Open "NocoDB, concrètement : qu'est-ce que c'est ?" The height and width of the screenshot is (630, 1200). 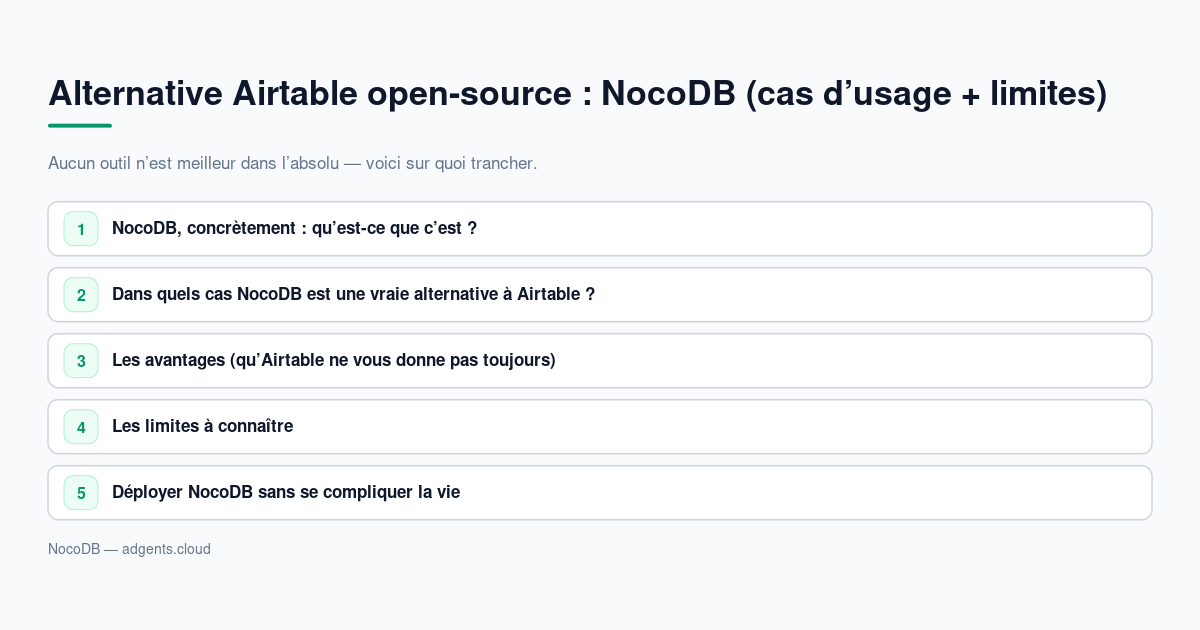(x=600, y=229)
